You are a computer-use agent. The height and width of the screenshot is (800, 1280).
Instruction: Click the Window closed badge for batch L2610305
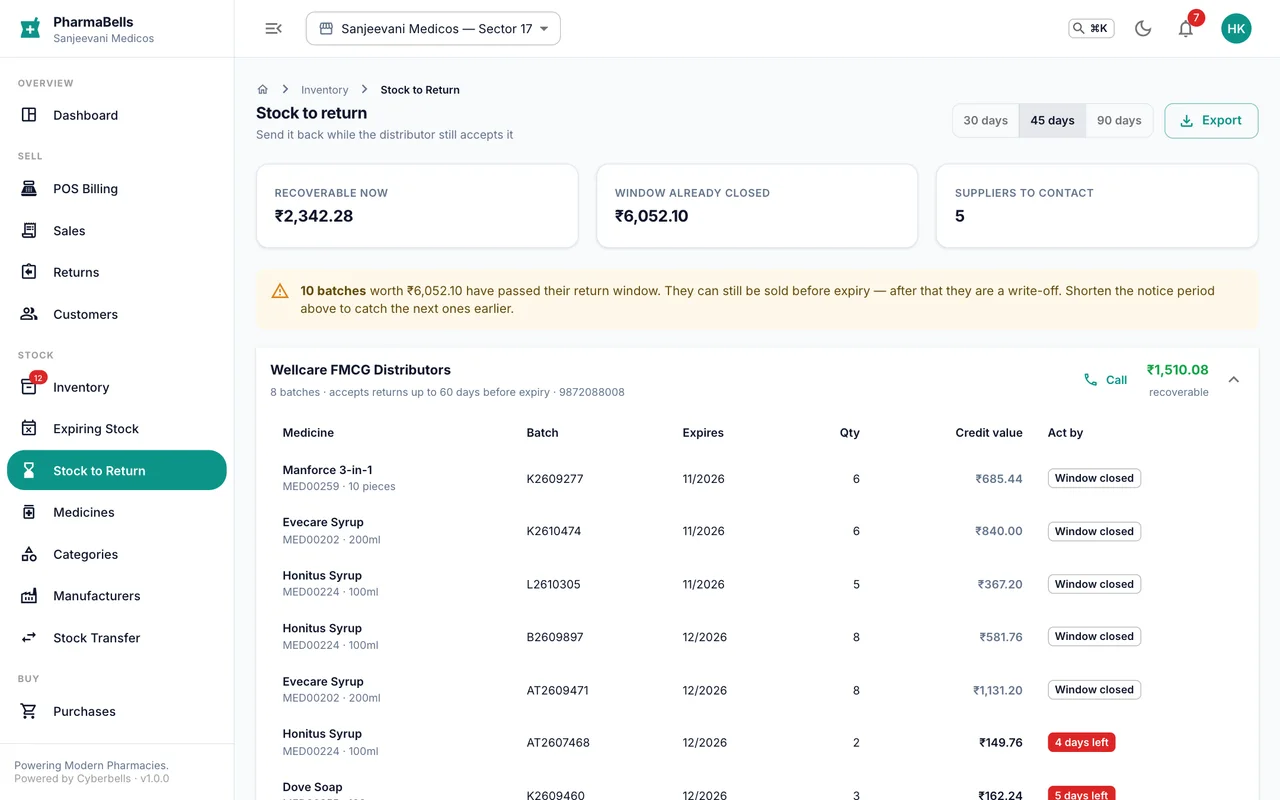click(x=1094, y=584)
